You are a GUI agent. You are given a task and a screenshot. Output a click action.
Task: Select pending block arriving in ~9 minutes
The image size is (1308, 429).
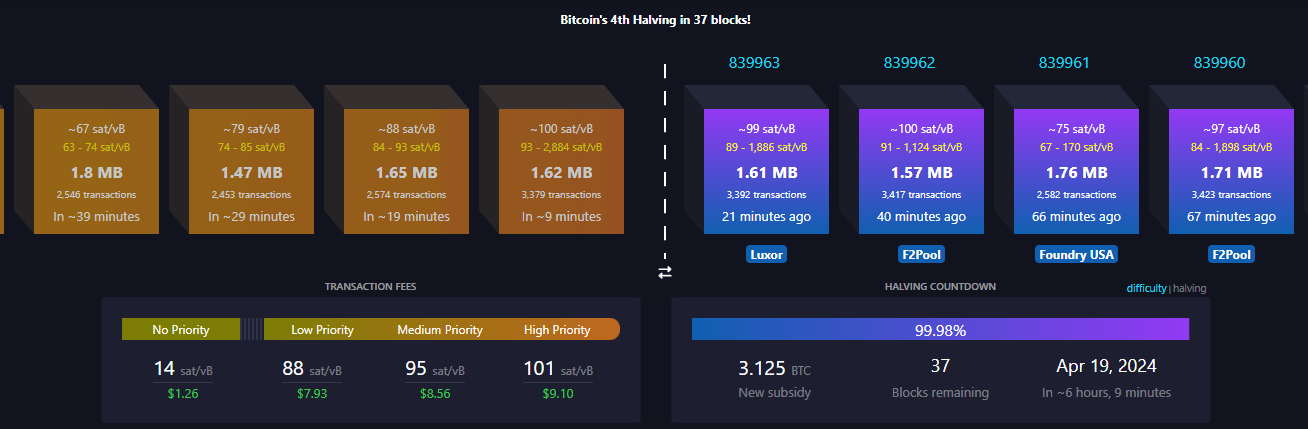552,172
